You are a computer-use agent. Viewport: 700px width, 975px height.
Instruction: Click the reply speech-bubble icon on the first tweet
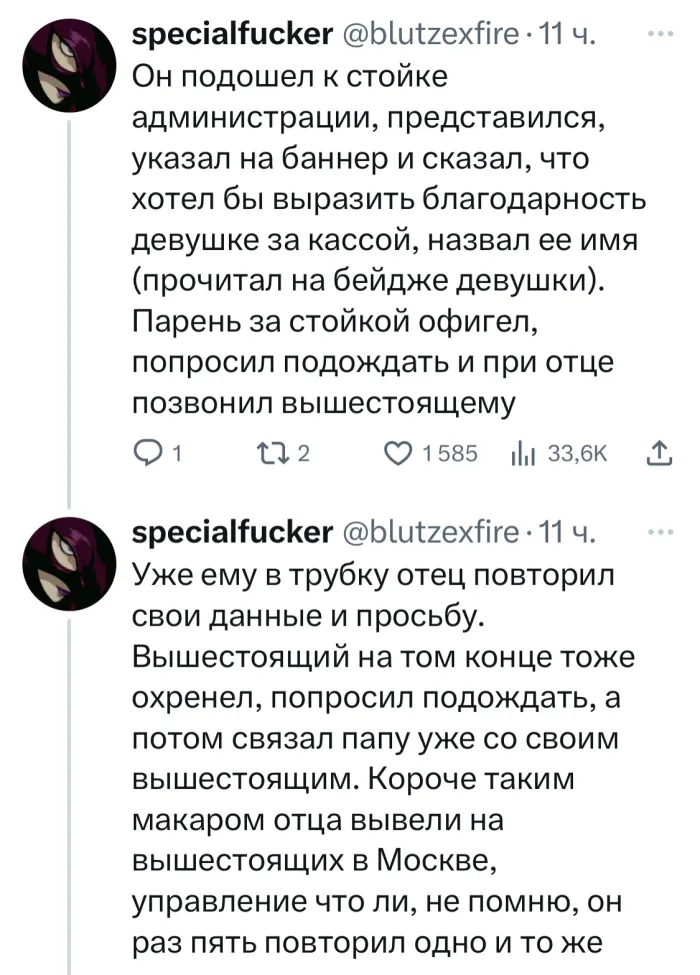point(147,455)
